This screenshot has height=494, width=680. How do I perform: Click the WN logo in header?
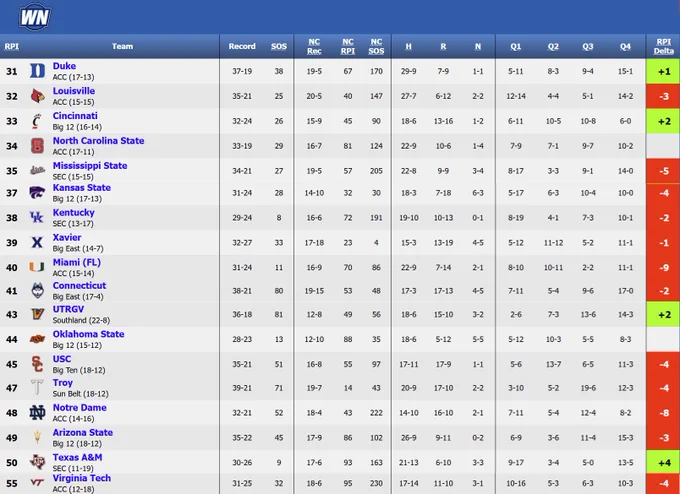click(35, 17)
